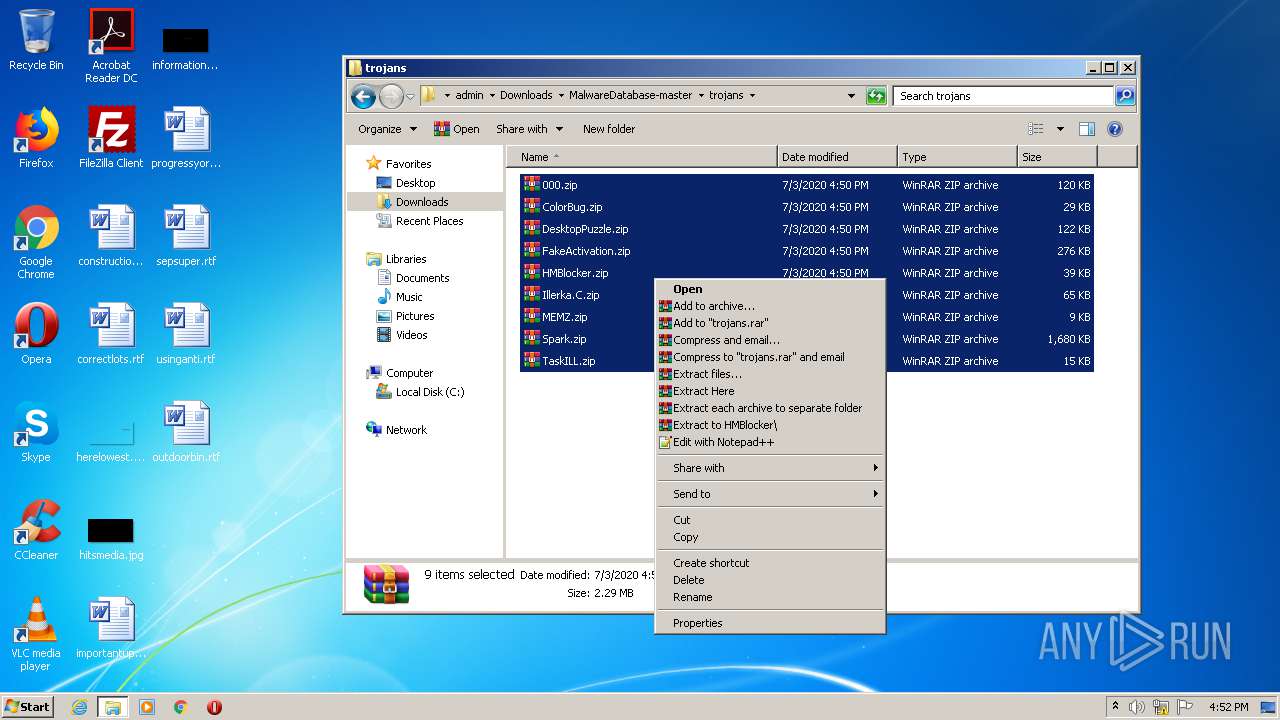Open VLC media player shortcut
This screenshot has width=1280, height=720.
[36, 634]
